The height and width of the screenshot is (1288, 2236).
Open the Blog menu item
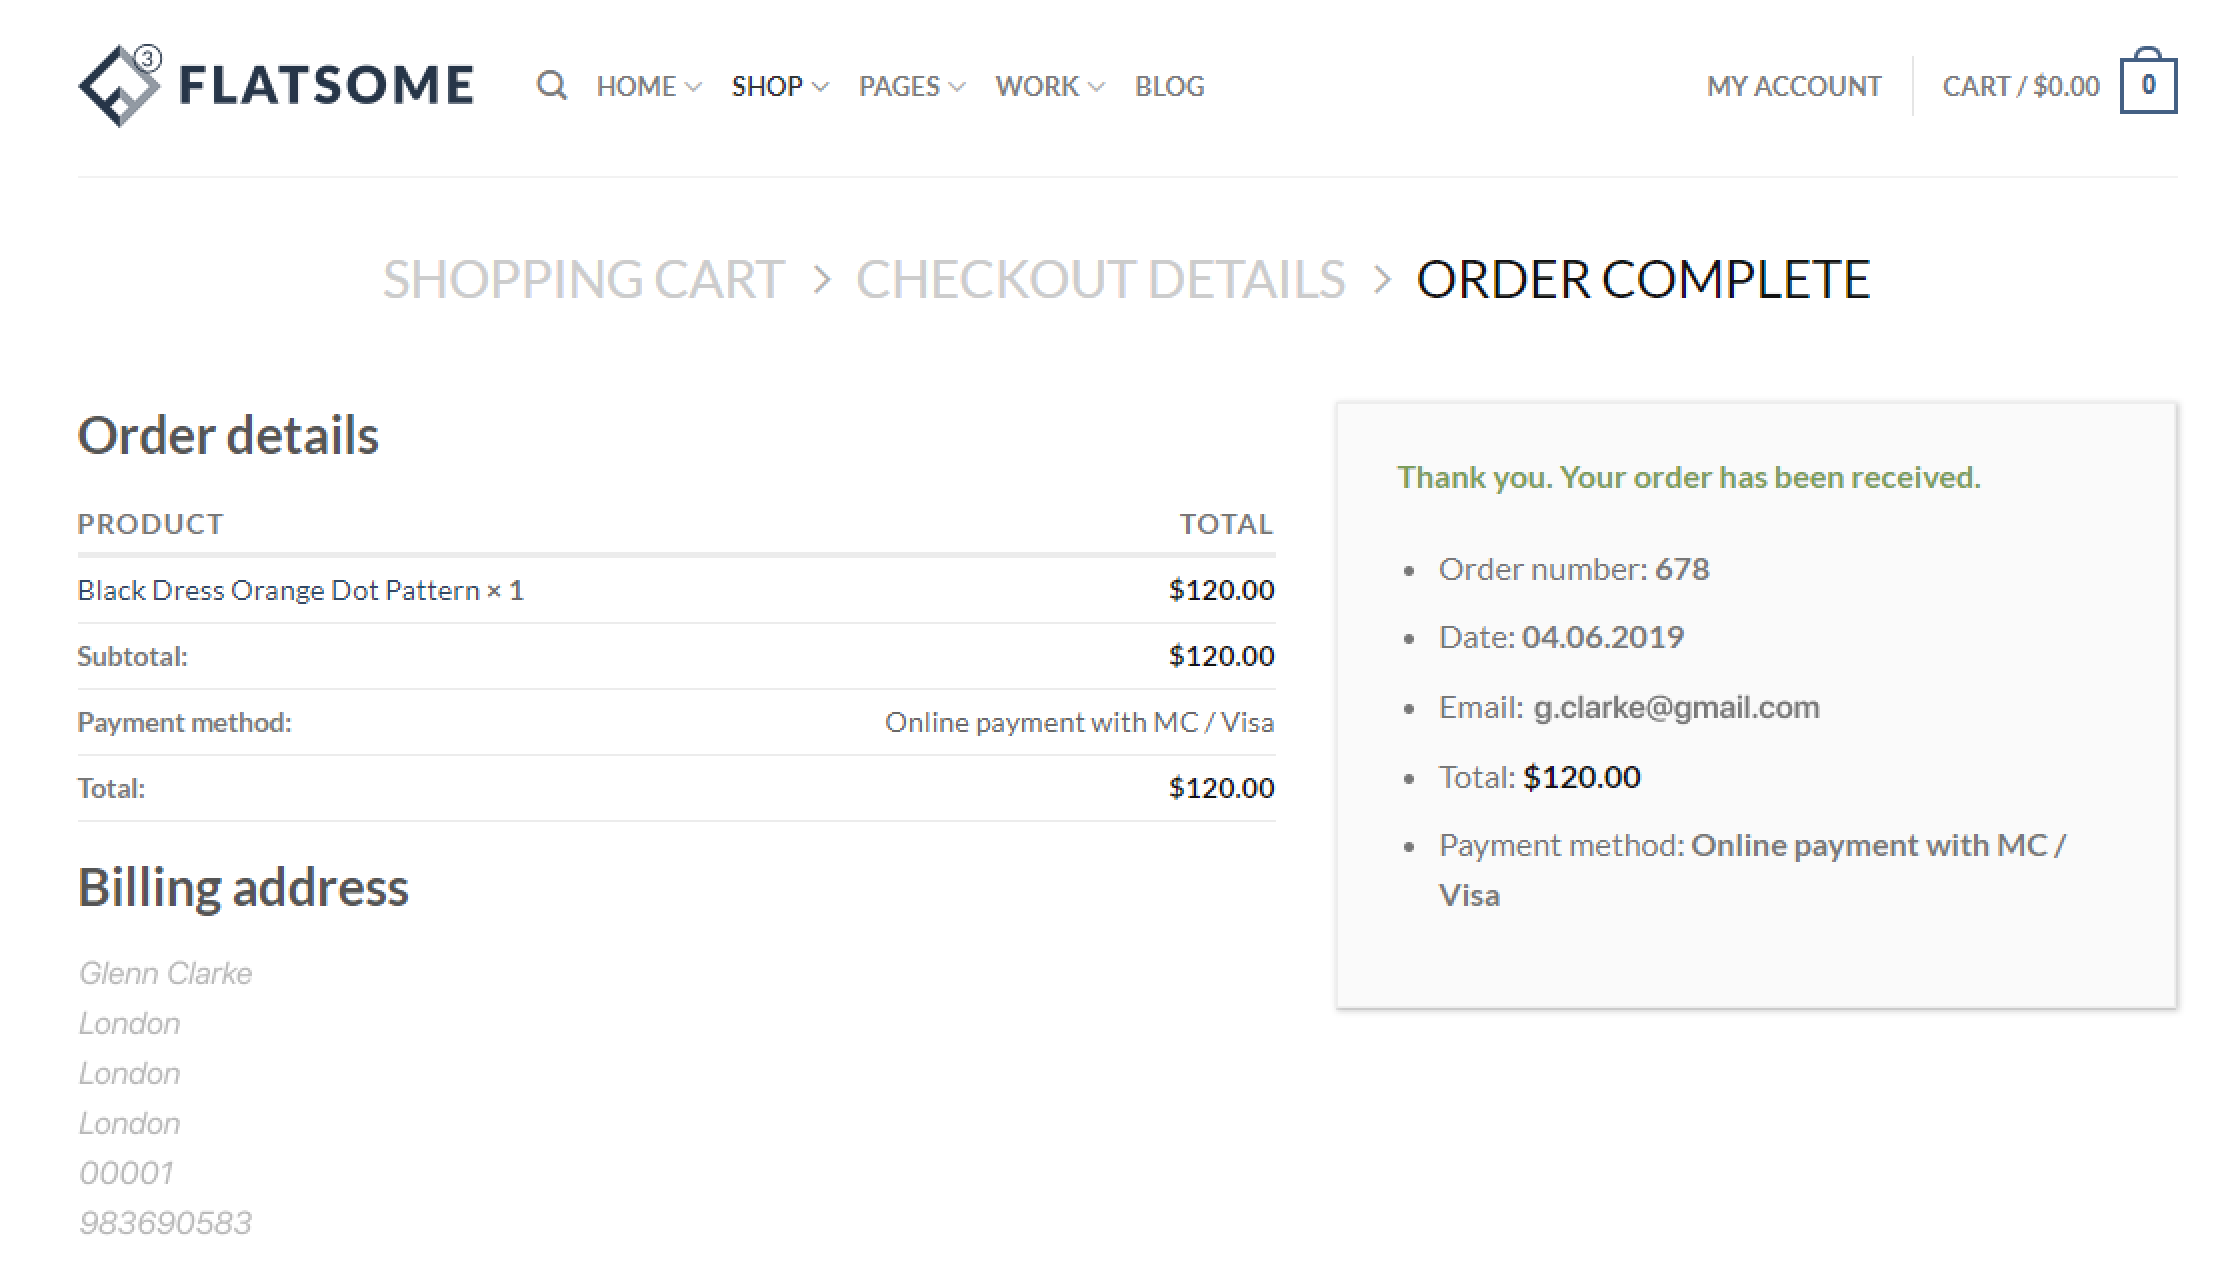pos(1169,87)
